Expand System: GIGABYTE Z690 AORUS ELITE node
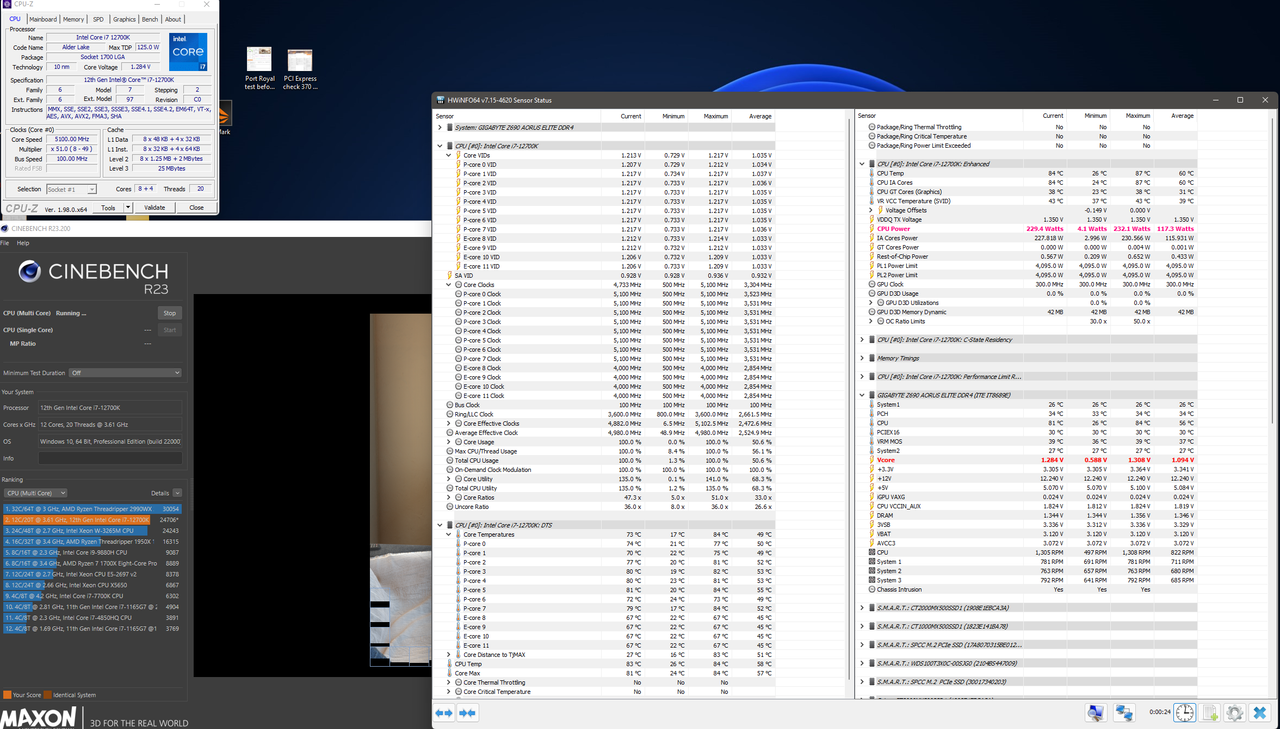 [x=440, y=127]
